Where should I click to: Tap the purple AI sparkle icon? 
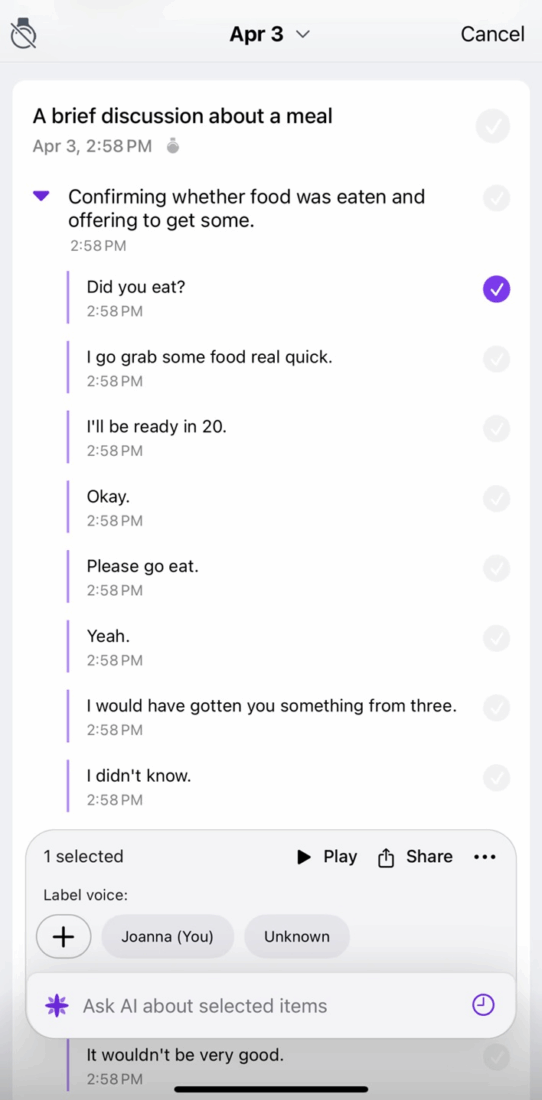(x=57, y=1006)
